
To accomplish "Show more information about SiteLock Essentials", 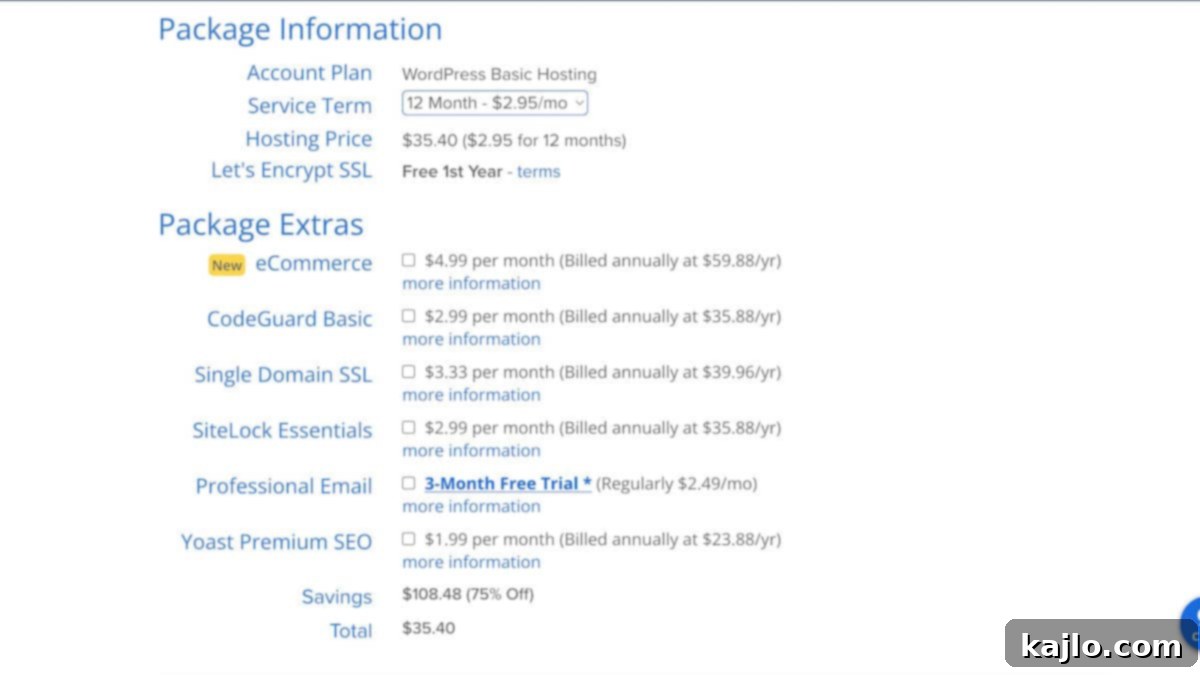I will [471, 450].
